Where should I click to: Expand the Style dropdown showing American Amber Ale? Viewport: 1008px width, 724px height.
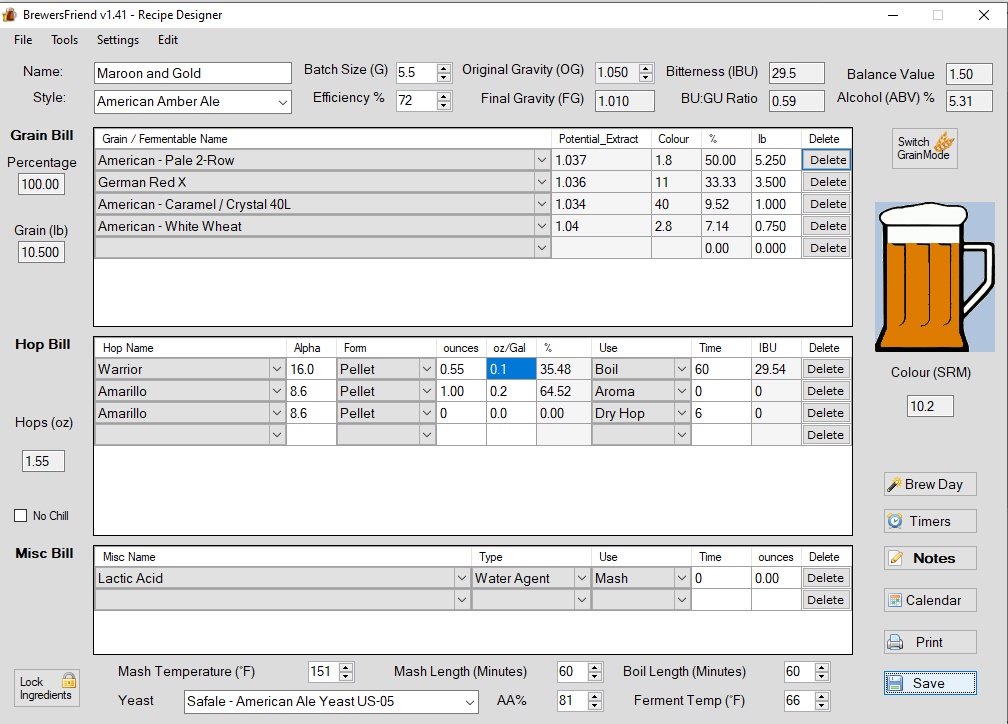pyautogui.click(x=282, y=102)
